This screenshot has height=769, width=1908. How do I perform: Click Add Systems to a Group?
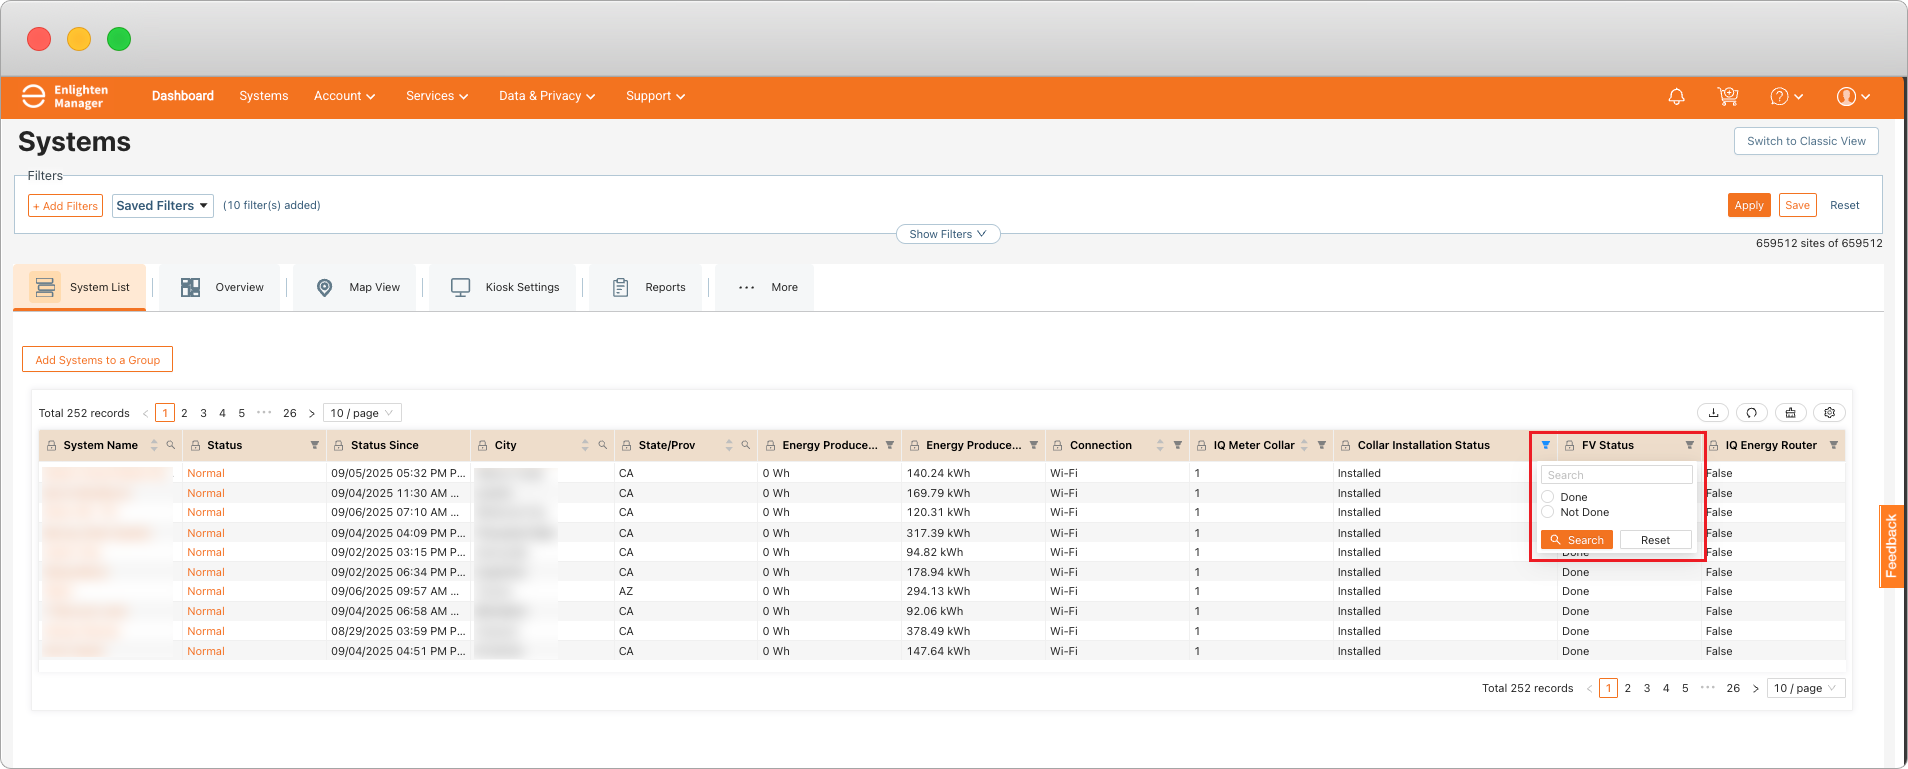[x=97, y=360]
